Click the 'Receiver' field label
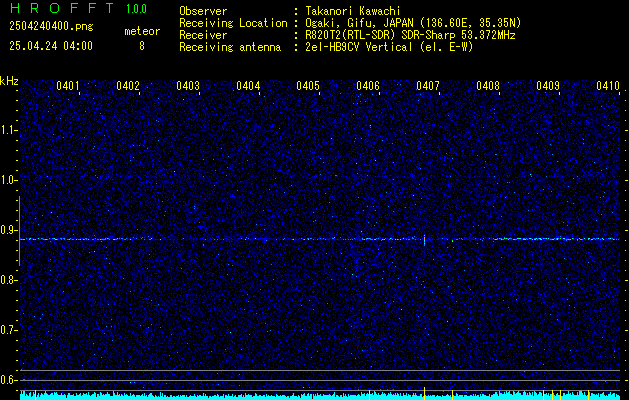Image resolution: width=629 pixels, height=400 pixels. tap(203, 35)
